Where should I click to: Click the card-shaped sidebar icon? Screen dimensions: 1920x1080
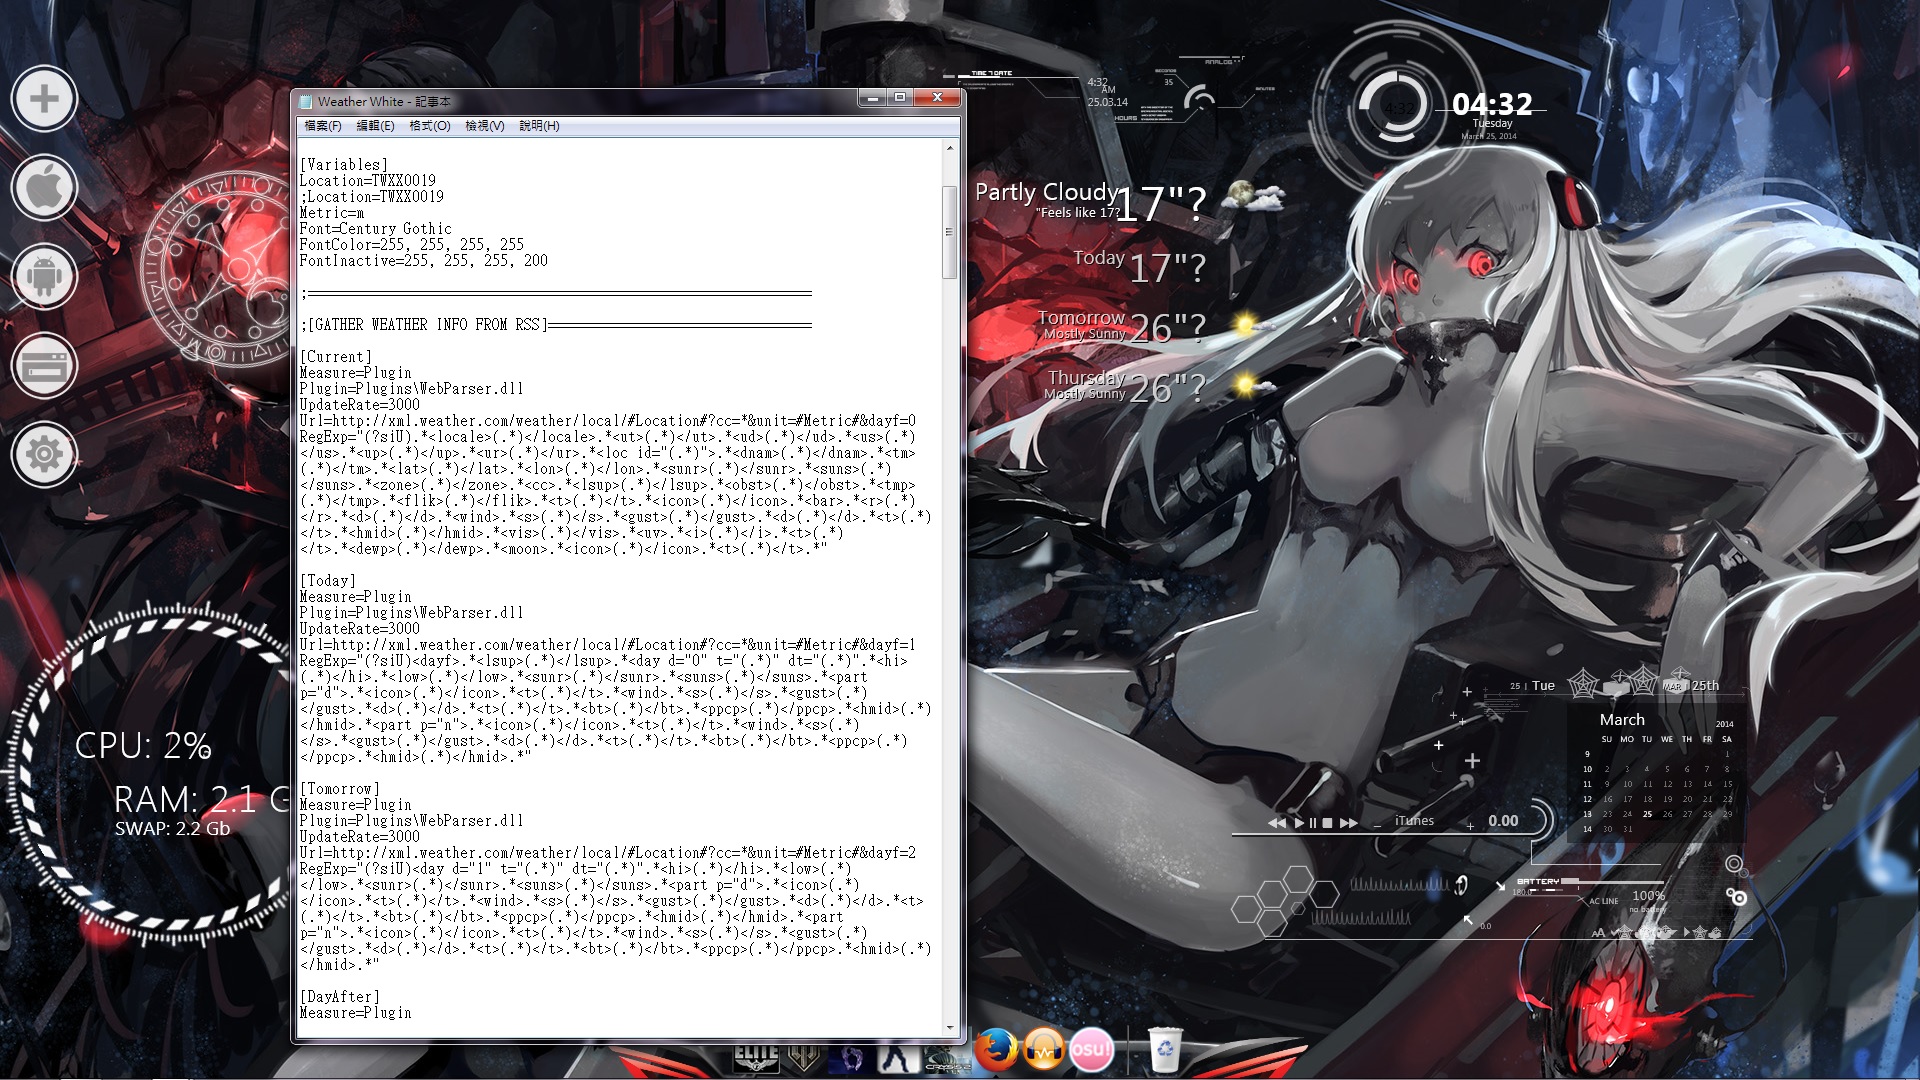click(44, 366)
